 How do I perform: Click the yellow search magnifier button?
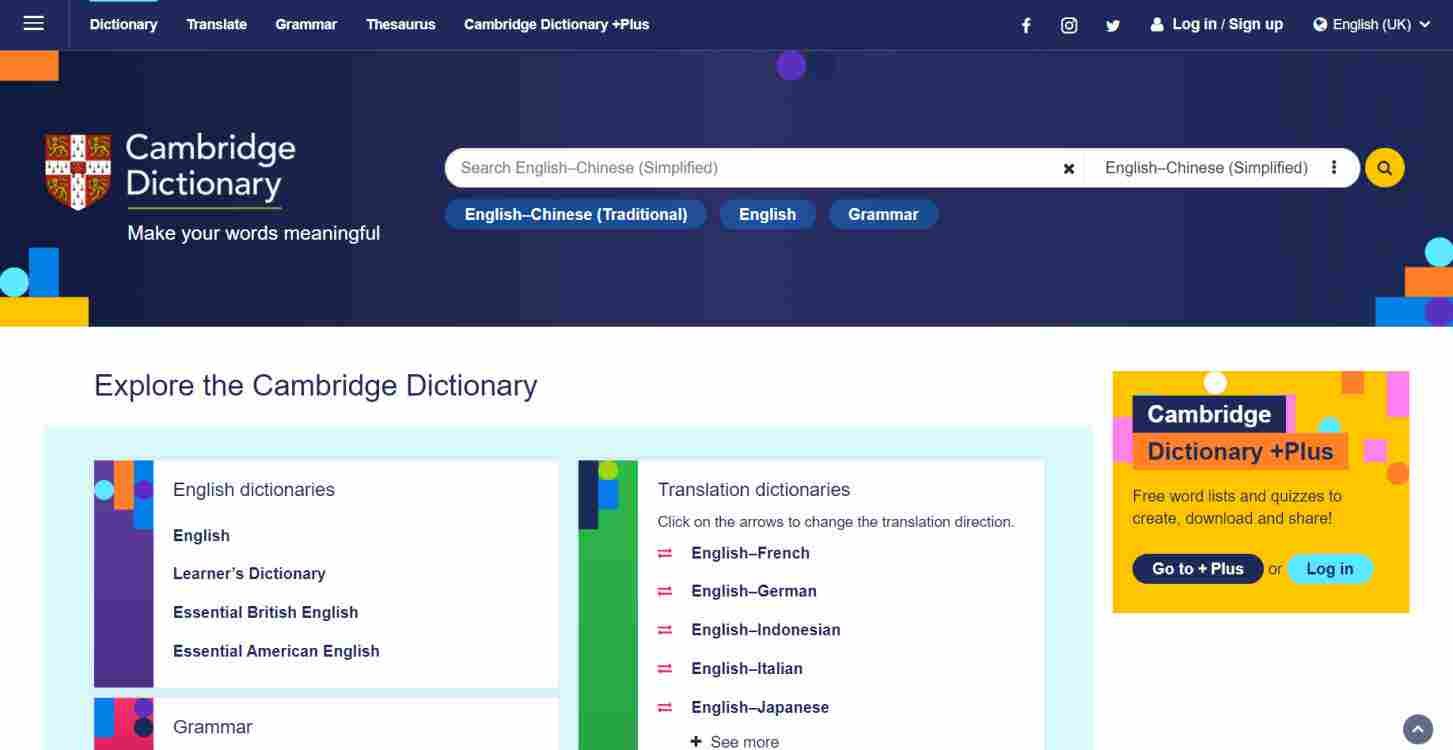click(x=1385, y=168)
